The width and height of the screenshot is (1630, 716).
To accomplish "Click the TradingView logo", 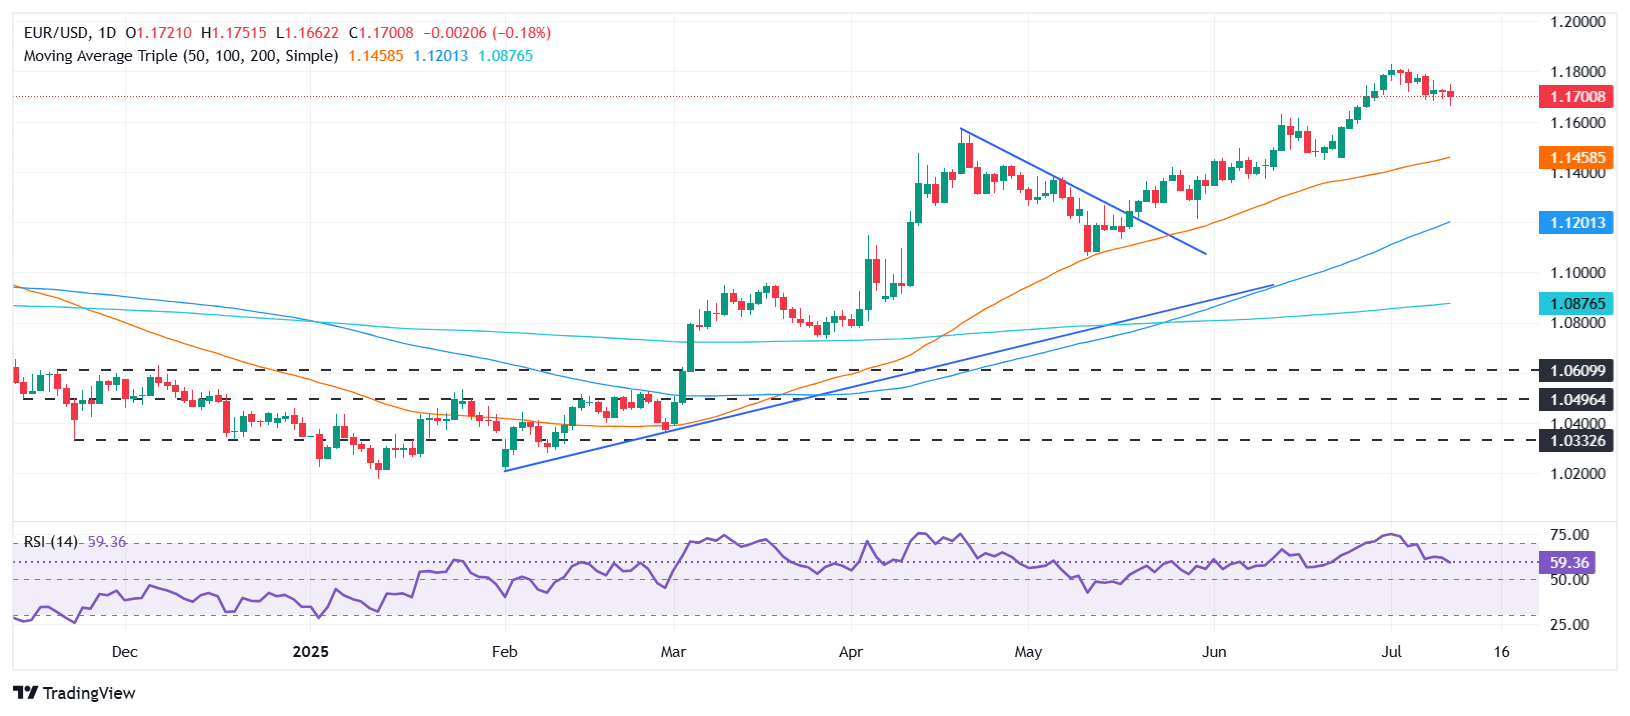I will click(x=75, y=693).
